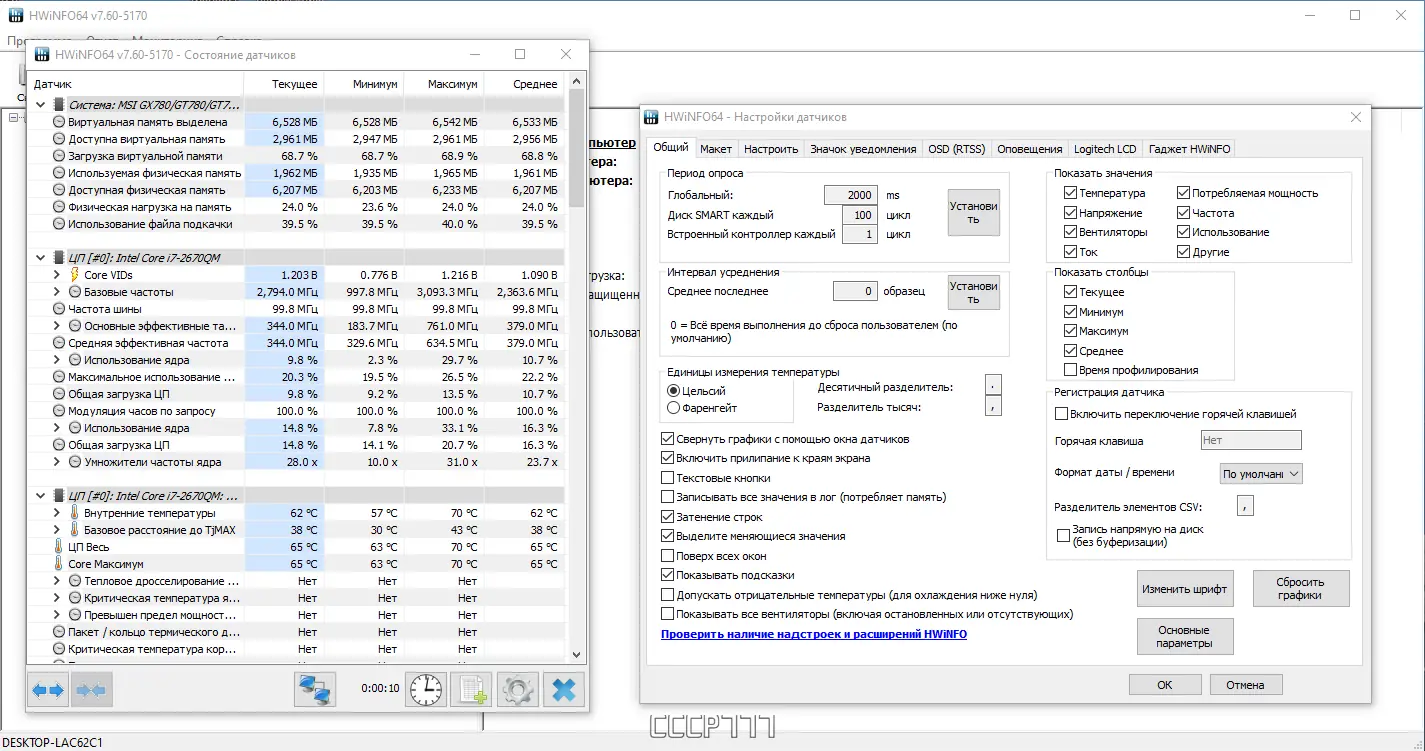Expand the Умножители частоты ядра row
Image resolution: width=1425 pixels, height=751 pixels.
(57, 462)
